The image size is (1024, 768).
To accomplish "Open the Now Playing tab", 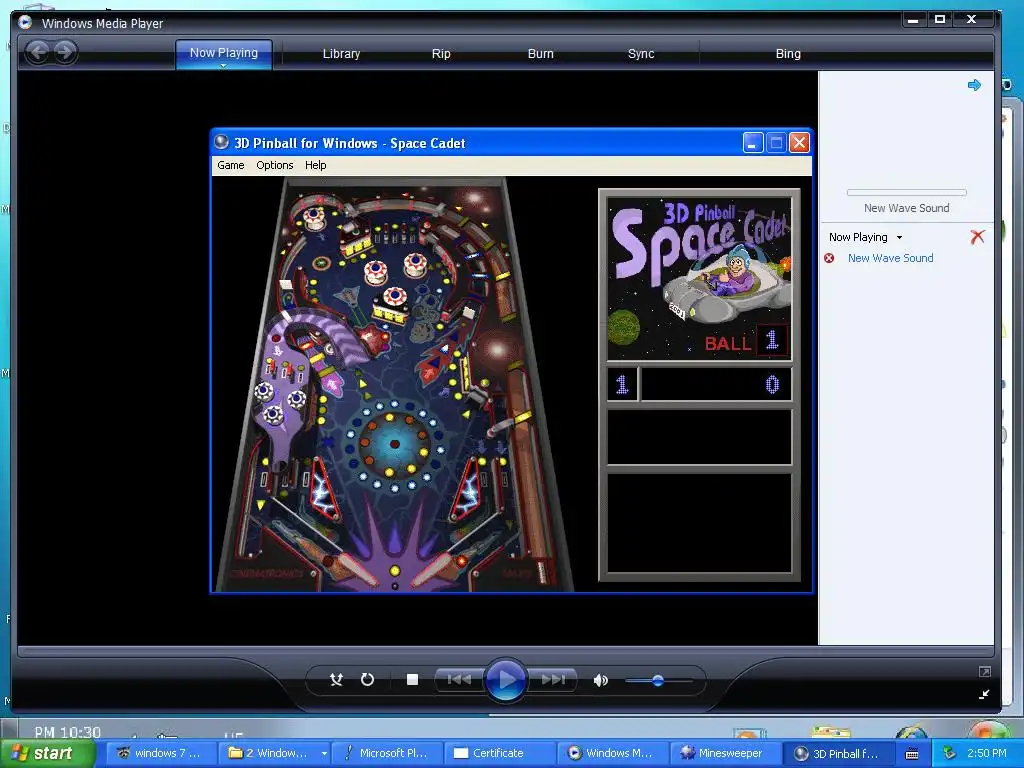I will pos(223,53).
